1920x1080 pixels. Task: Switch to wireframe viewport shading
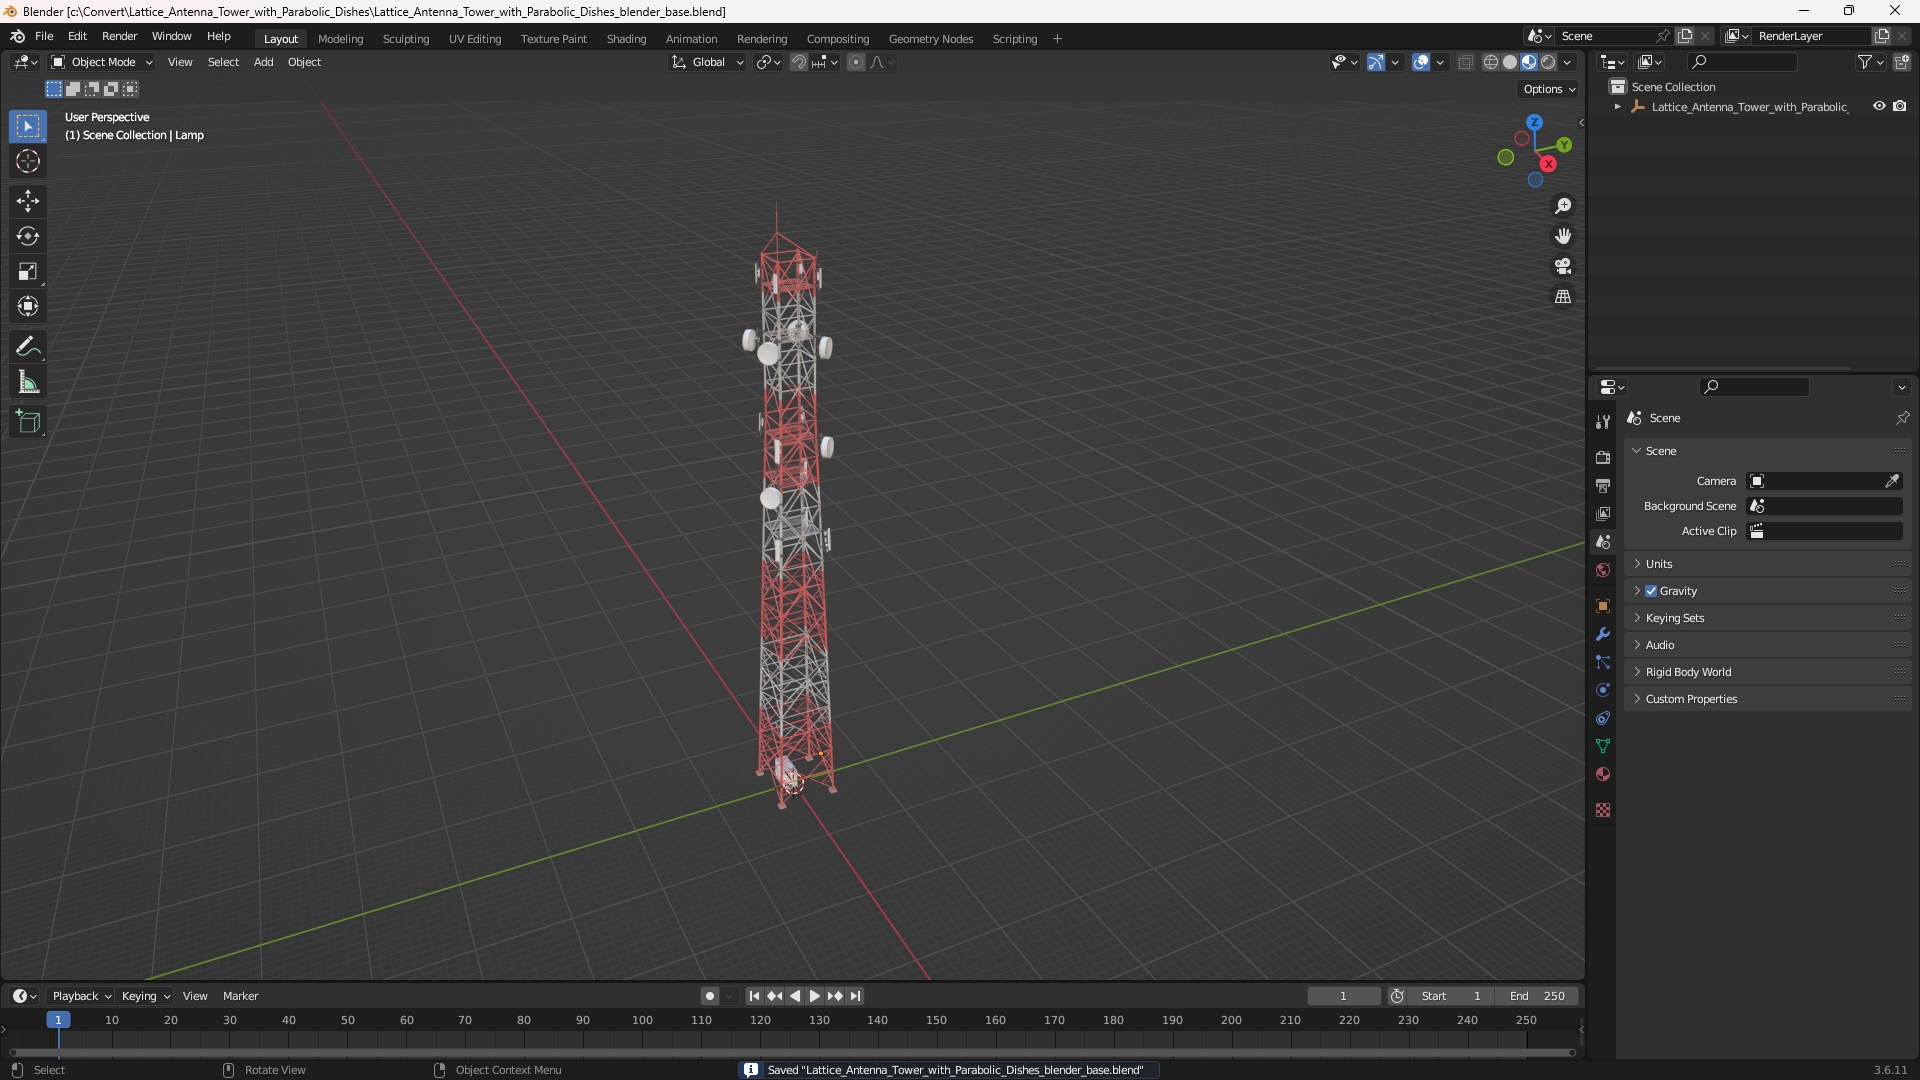[1491, 62]
